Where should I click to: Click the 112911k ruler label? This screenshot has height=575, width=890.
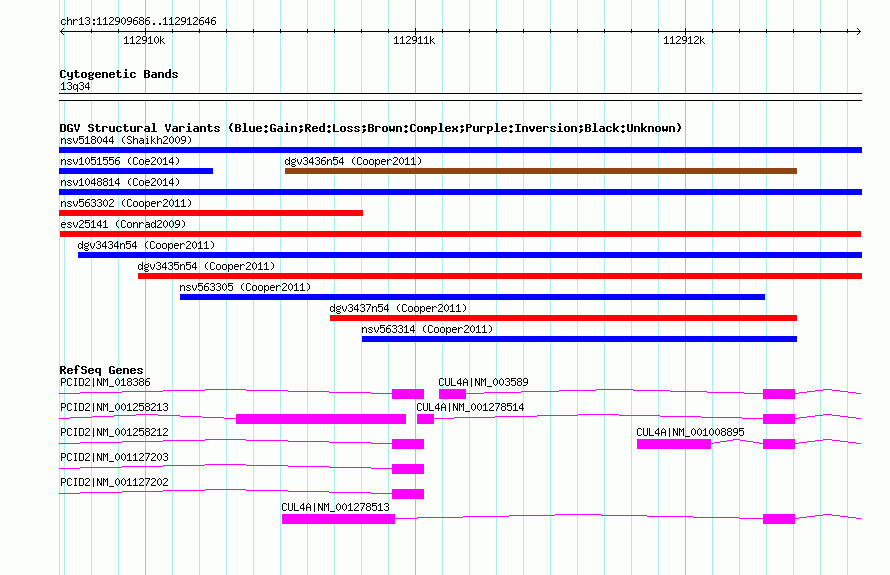[414, 40]
